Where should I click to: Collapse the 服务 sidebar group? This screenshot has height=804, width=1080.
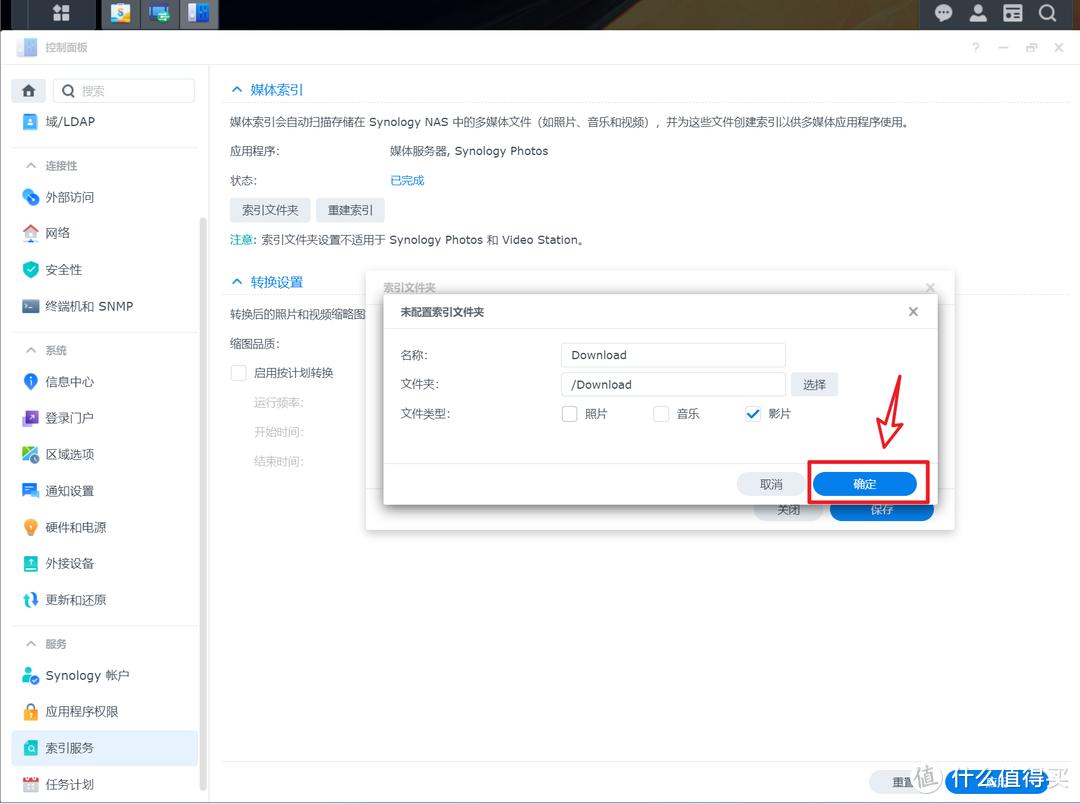30,643
